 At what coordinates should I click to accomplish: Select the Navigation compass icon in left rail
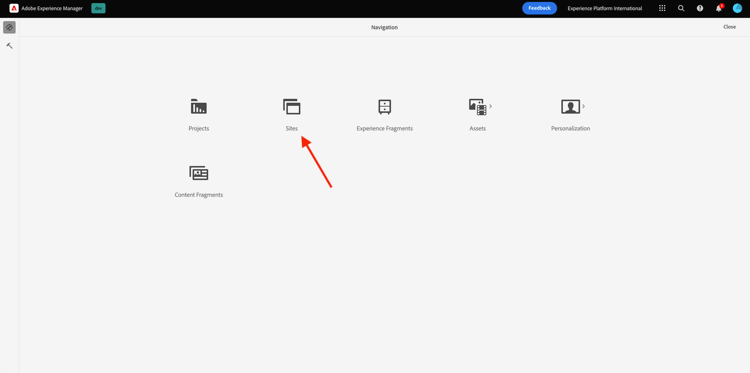(9, 27)
